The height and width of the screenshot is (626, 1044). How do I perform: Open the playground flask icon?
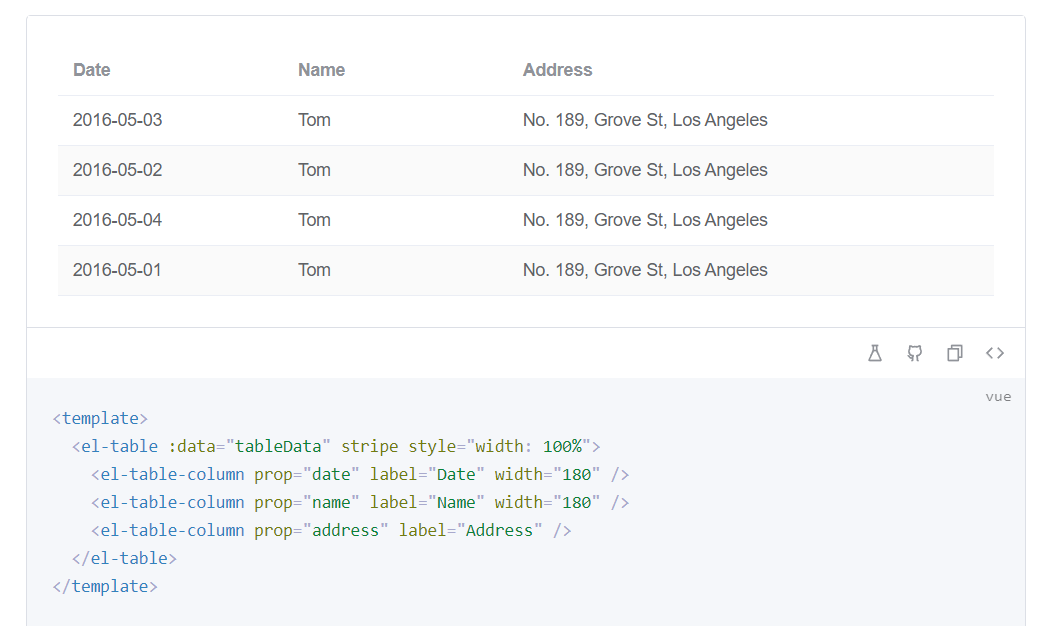(x=875, y=353)
